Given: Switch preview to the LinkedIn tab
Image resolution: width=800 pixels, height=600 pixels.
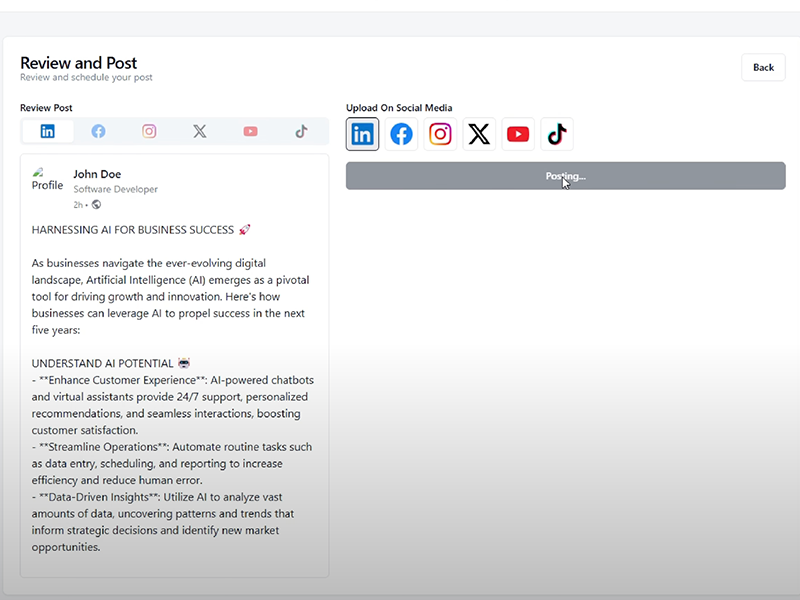Looking at the screenshot, I should point(48,131).
